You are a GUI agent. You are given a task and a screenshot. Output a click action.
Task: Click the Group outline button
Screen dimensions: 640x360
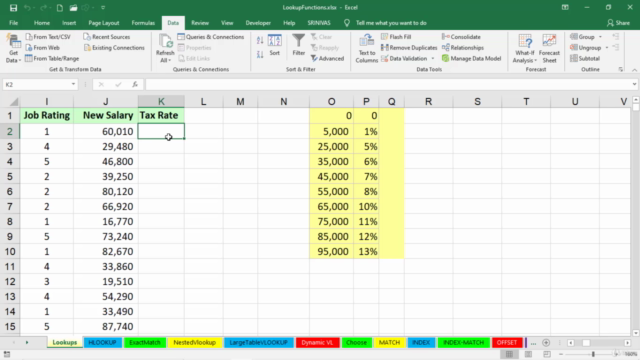pos(582,37)
